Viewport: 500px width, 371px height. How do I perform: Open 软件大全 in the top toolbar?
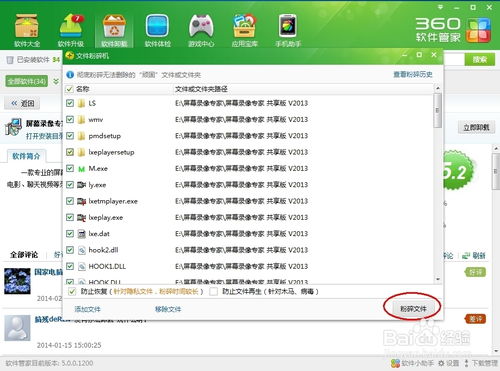pyautogui.click(x=27, y=30)
